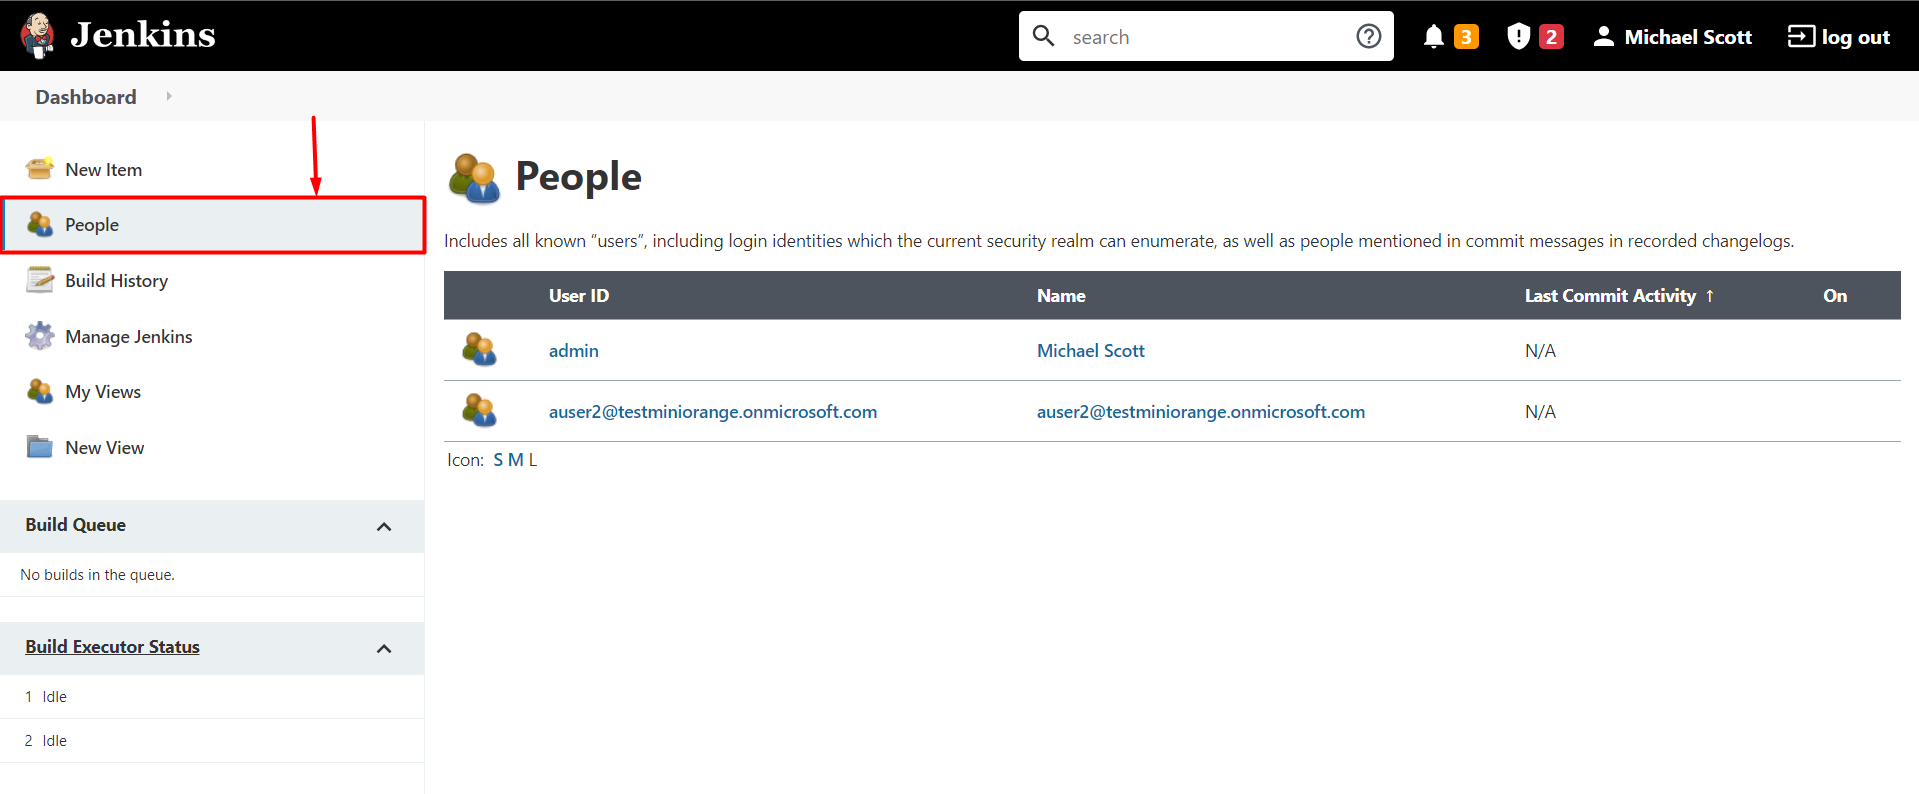Viewport: 1919px width, 794px height.
Task: Open notifications bell icon
Action: tap(1433, 37)
